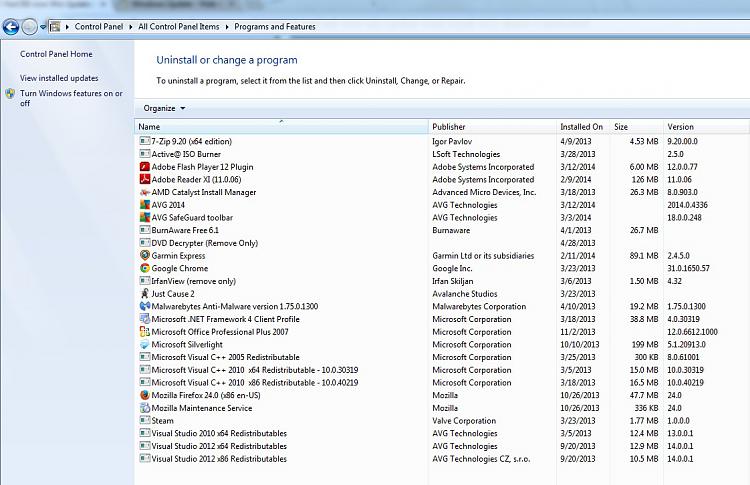Expand the arrow after All Control Panel Items
This screenshot has width=750, height=485.
[227, 27]
